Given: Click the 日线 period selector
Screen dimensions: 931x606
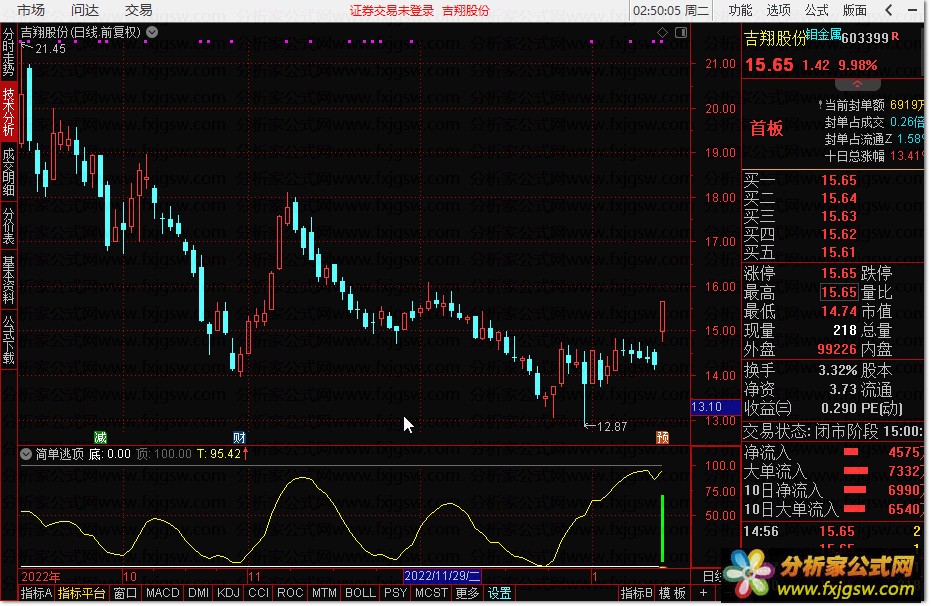Looking at the screenshot, I should [712, 576].
